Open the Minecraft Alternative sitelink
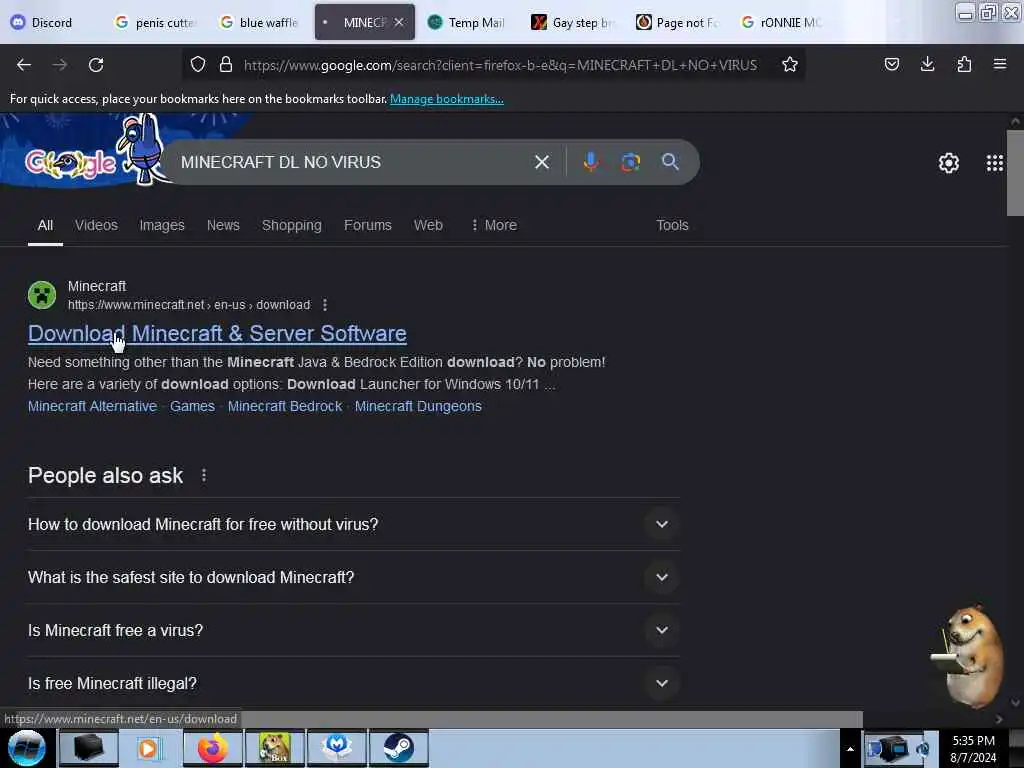Image resolution: width=1024 pixels, height=768 pixels. click(x=93, y=406)
